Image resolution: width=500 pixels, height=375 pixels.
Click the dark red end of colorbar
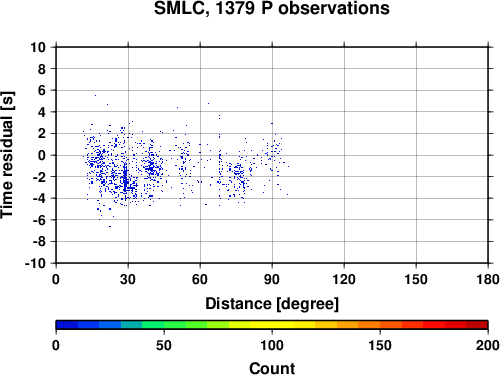[x=477, y=325]
